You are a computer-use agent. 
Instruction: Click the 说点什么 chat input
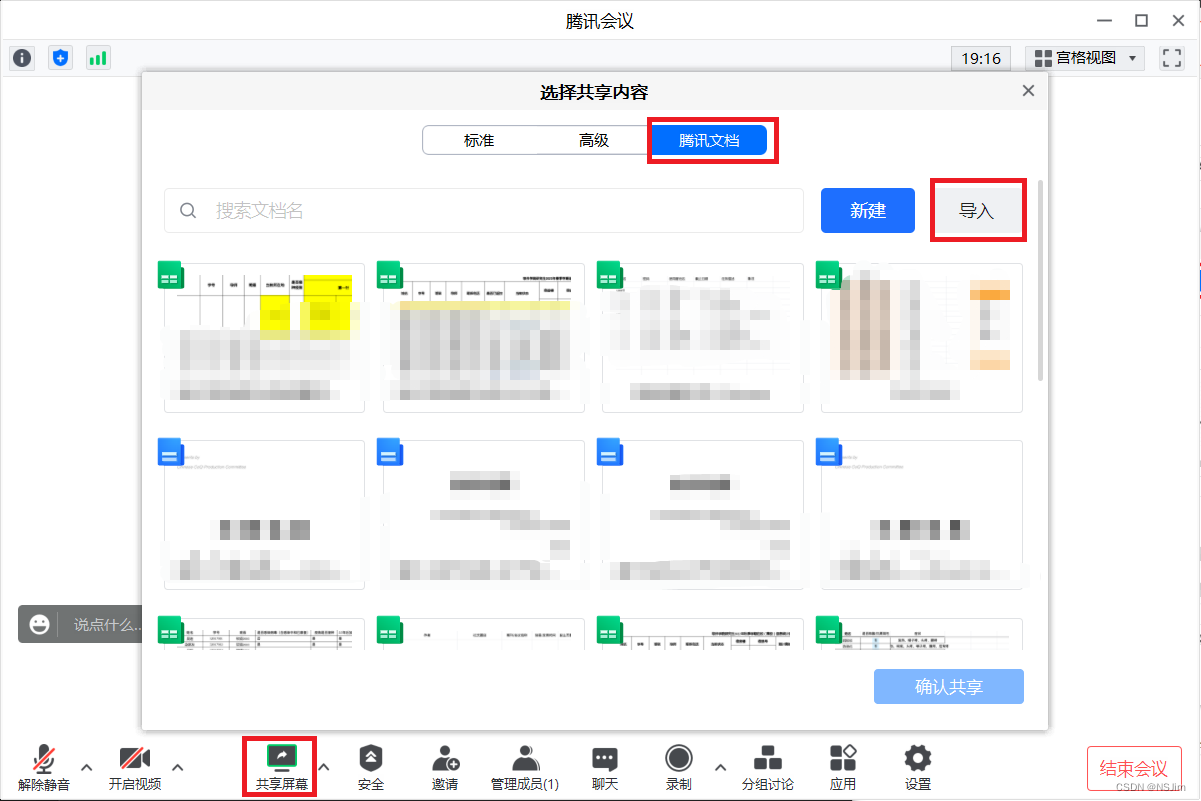[x=107, y=624]
